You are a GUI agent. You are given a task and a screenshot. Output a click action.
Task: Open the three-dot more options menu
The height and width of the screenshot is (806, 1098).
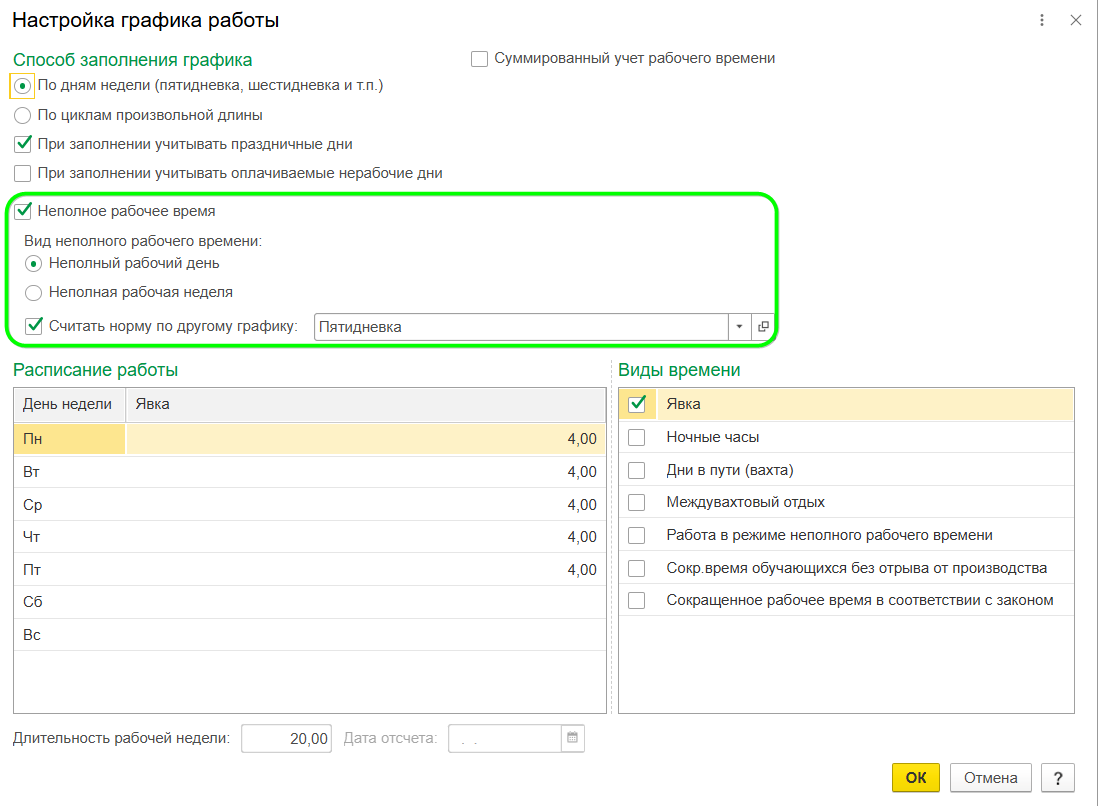tap(1042, 20)
